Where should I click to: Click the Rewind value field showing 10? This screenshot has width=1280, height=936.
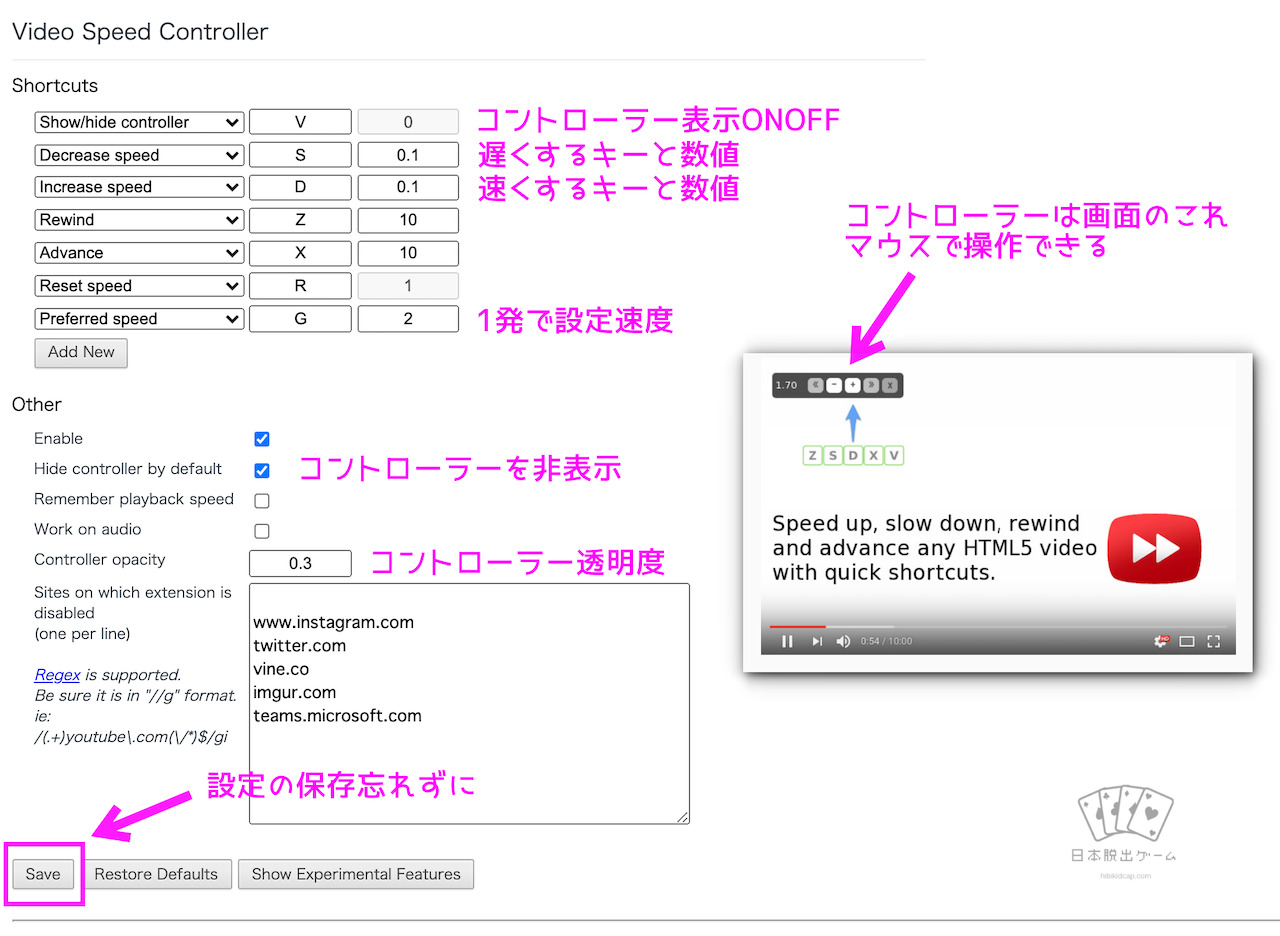(408, 220)
